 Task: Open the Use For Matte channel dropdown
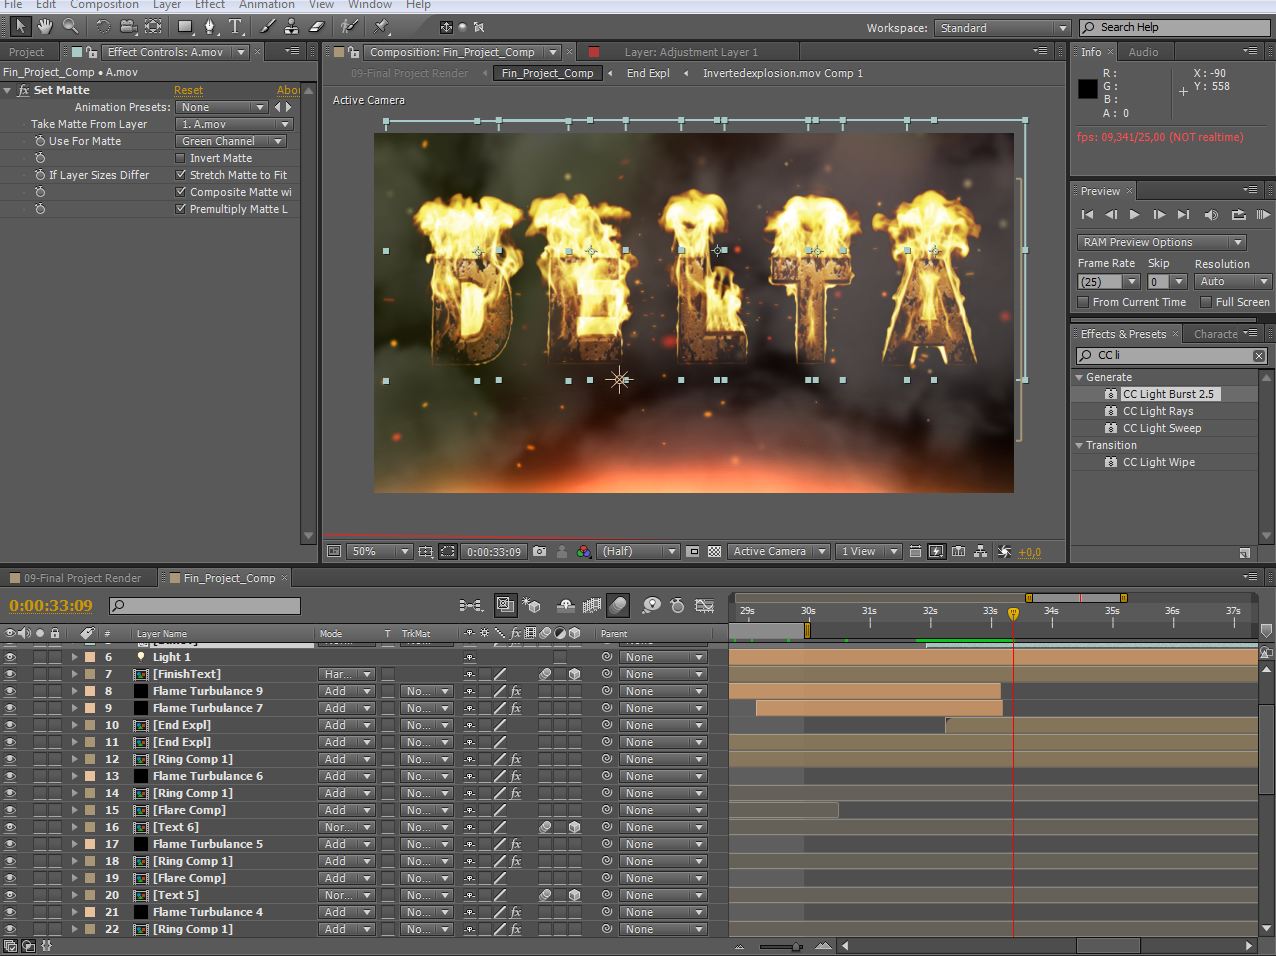[x=232, y=141]
